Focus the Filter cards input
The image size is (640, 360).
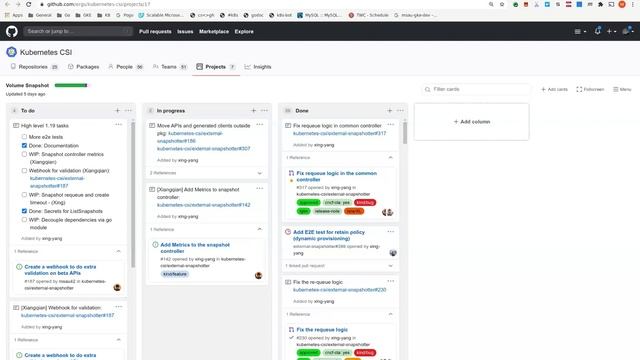click(x=476, y=89)
